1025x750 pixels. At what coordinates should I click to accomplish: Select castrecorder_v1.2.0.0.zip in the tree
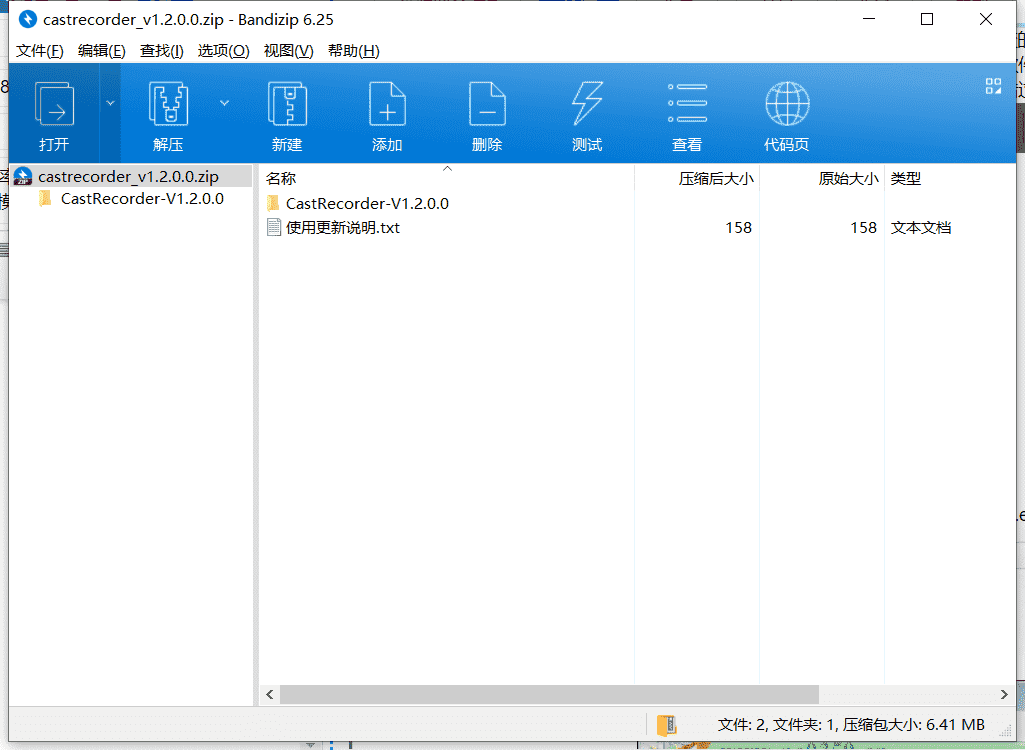pos(128,177)
